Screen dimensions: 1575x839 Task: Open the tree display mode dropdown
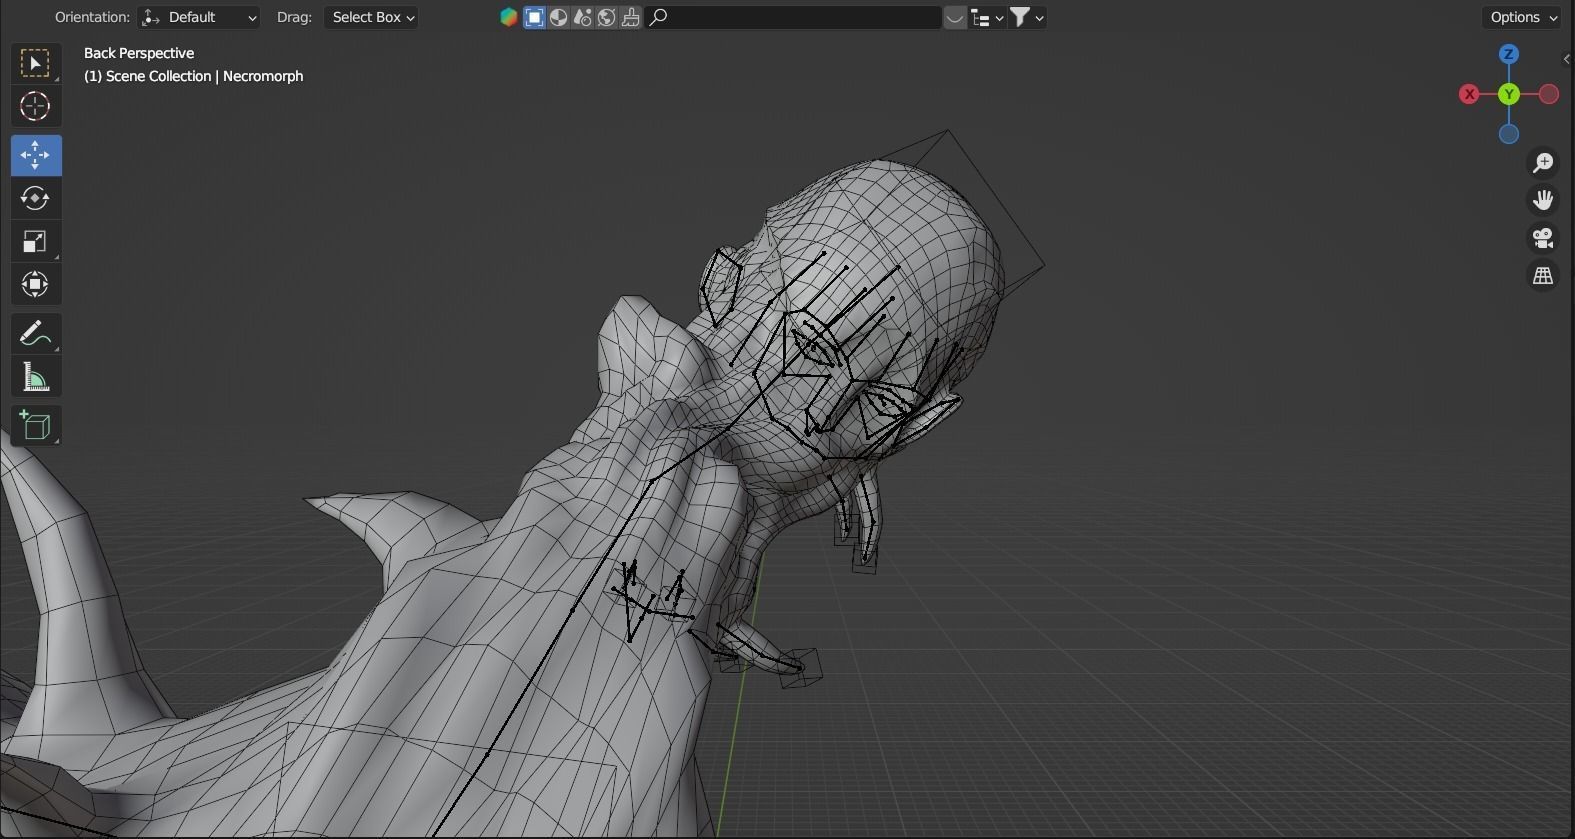click(x=987, y=17)
